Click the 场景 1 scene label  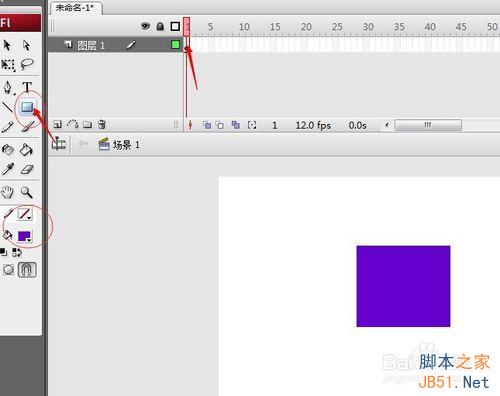[126, 145]
